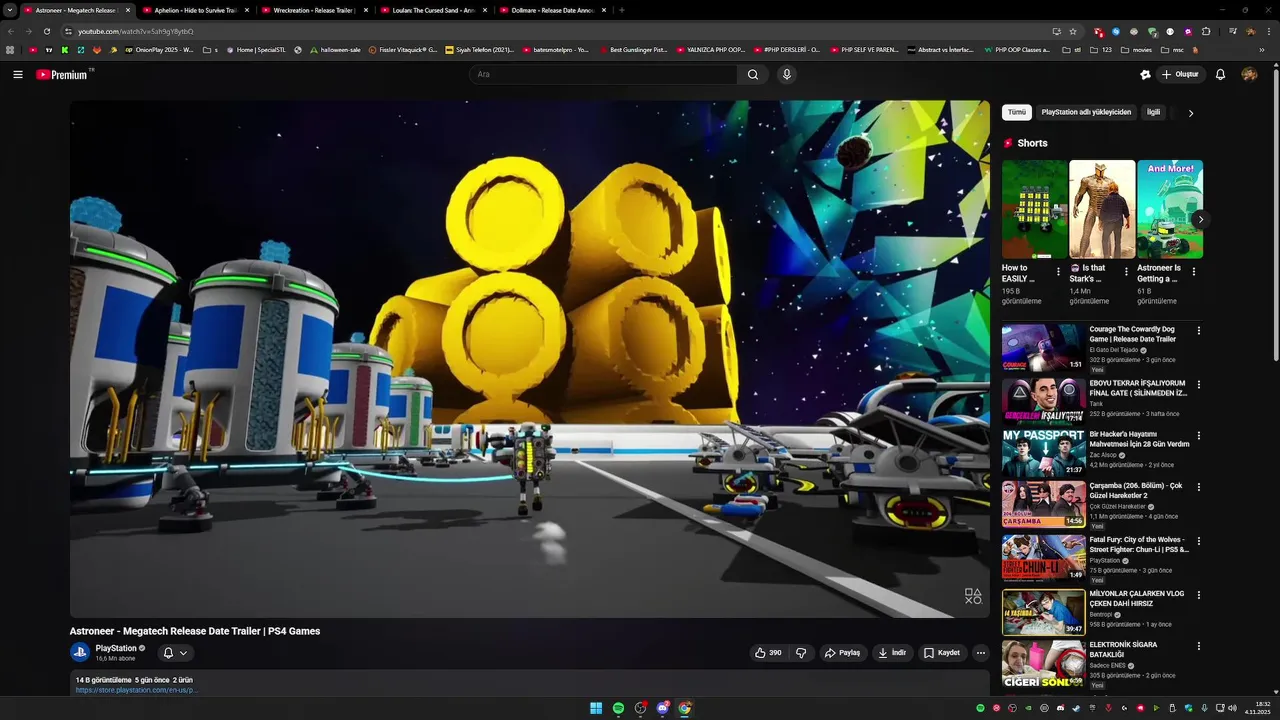Image resolution: width=1280 pixels, height=720 pixels.
Task: Show next filter chips with arrow
Action: point(1190,113)
